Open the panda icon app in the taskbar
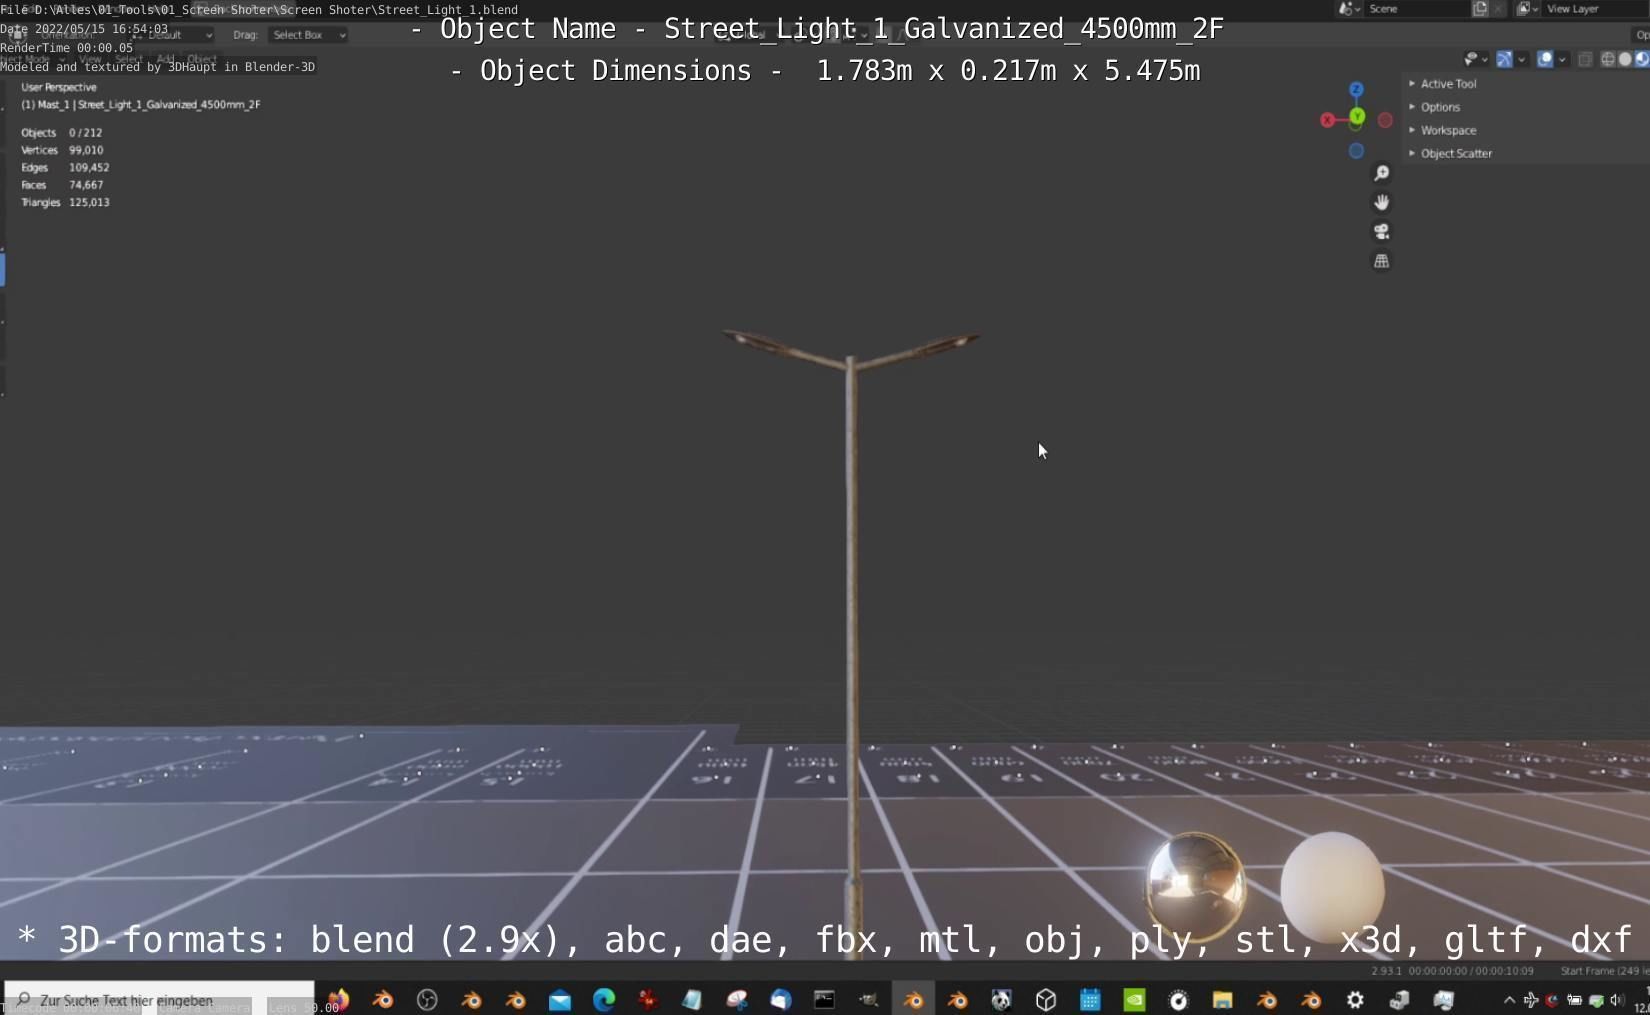The image size is (1650, 1015). tap(1001, 999)
